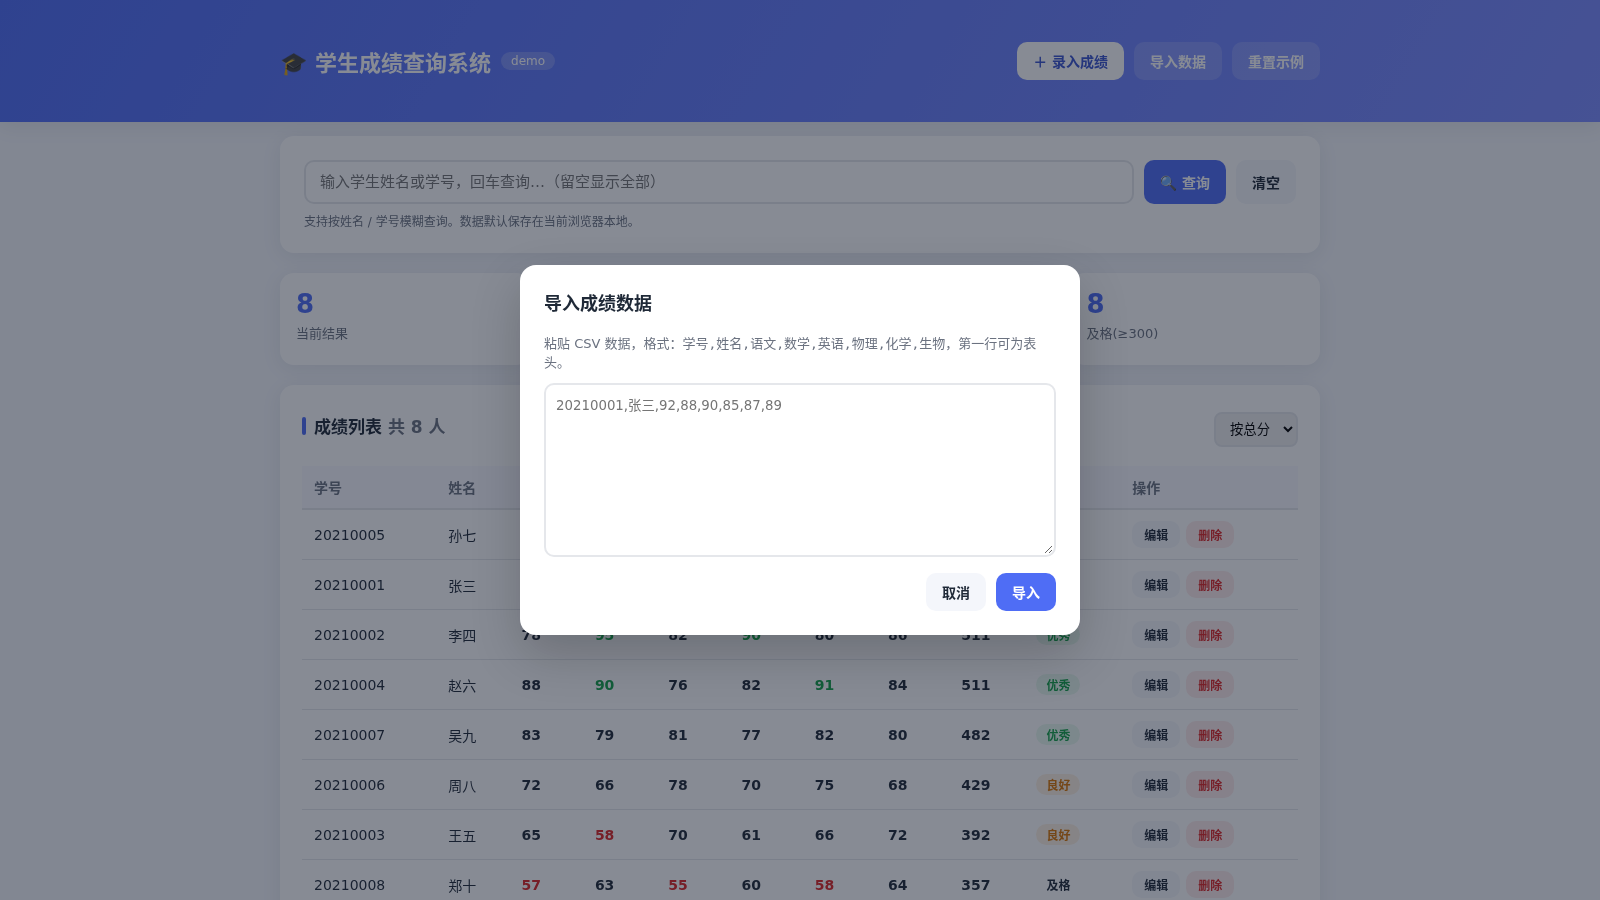
Task: Delete the row for 孙七
Action: pyautogui.click(x=1210, y=535)
